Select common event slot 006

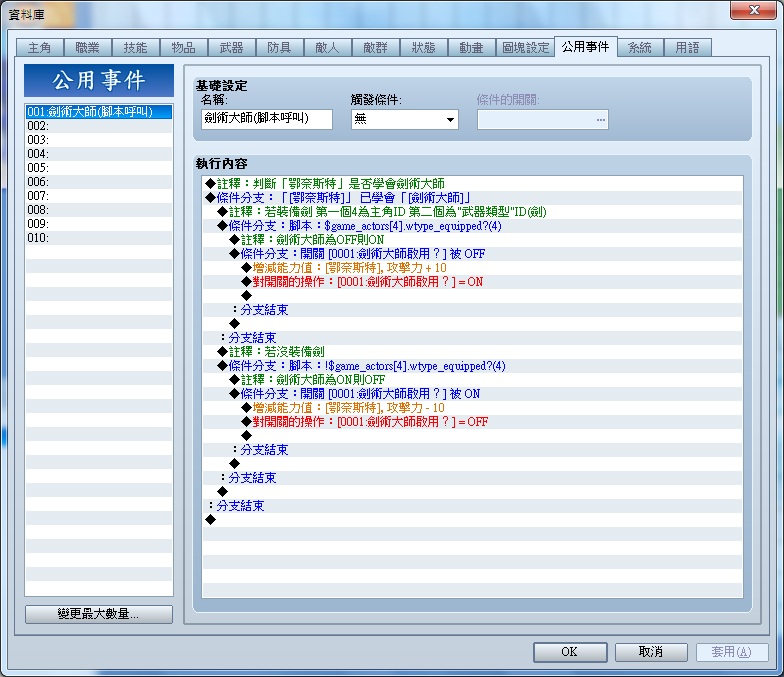(x=98, y=182)
